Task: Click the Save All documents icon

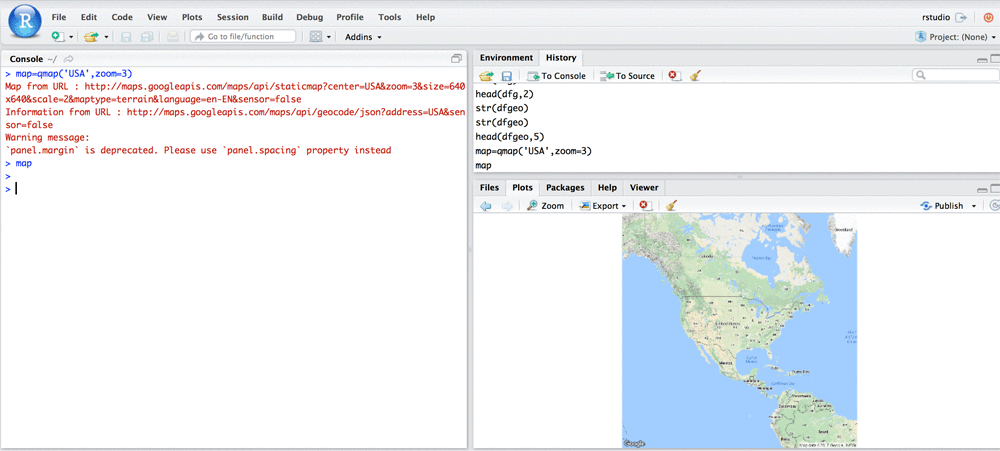Action: pyautogui.click(x=147, y=37)
